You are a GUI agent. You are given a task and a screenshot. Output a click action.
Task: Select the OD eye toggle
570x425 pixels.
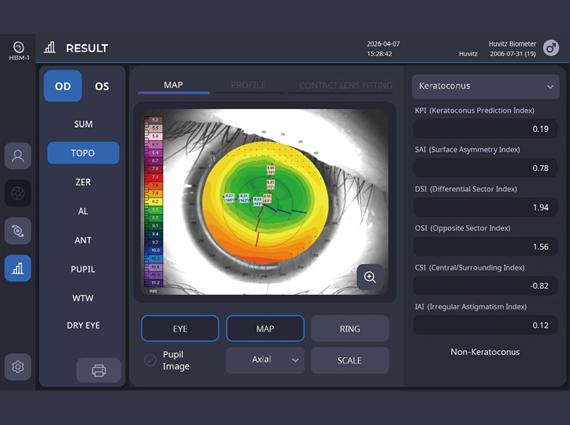tap(63, 86)
